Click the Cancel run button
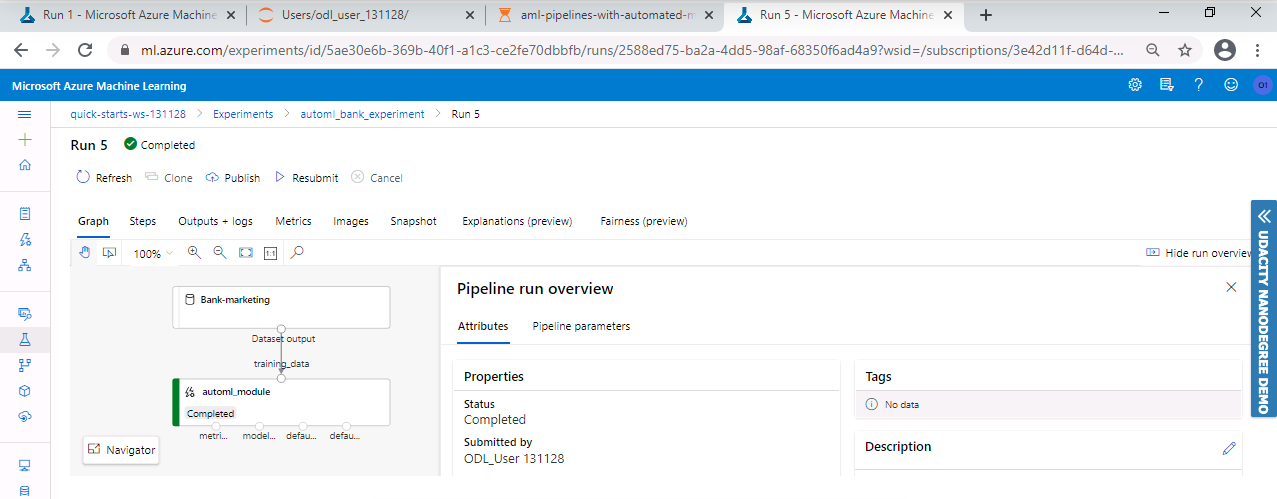 [377, 178]
